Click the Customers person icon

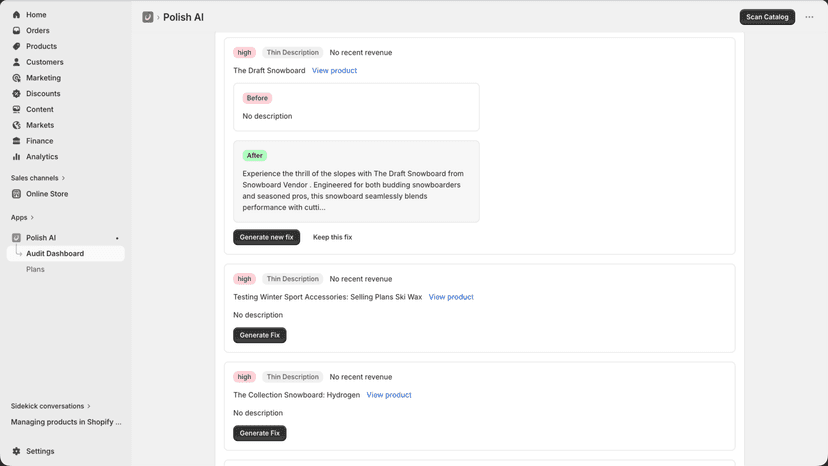coord(16,62)
